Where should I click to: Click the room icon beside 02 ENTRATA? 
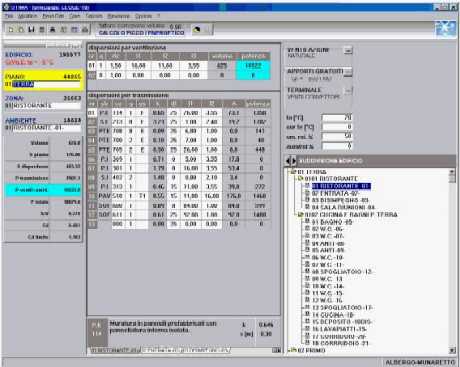[307, 193]
